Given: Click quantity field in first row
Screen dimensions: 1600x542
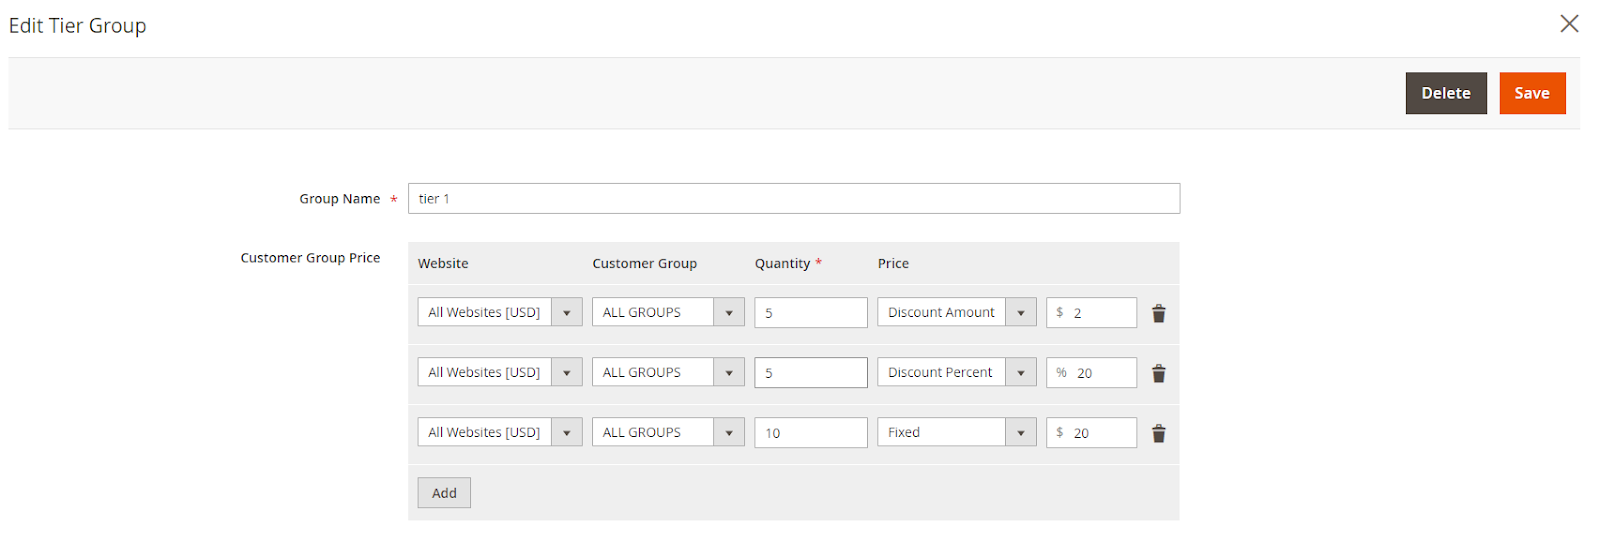Looking at the screenshot, I should click(x=810, y=312).
